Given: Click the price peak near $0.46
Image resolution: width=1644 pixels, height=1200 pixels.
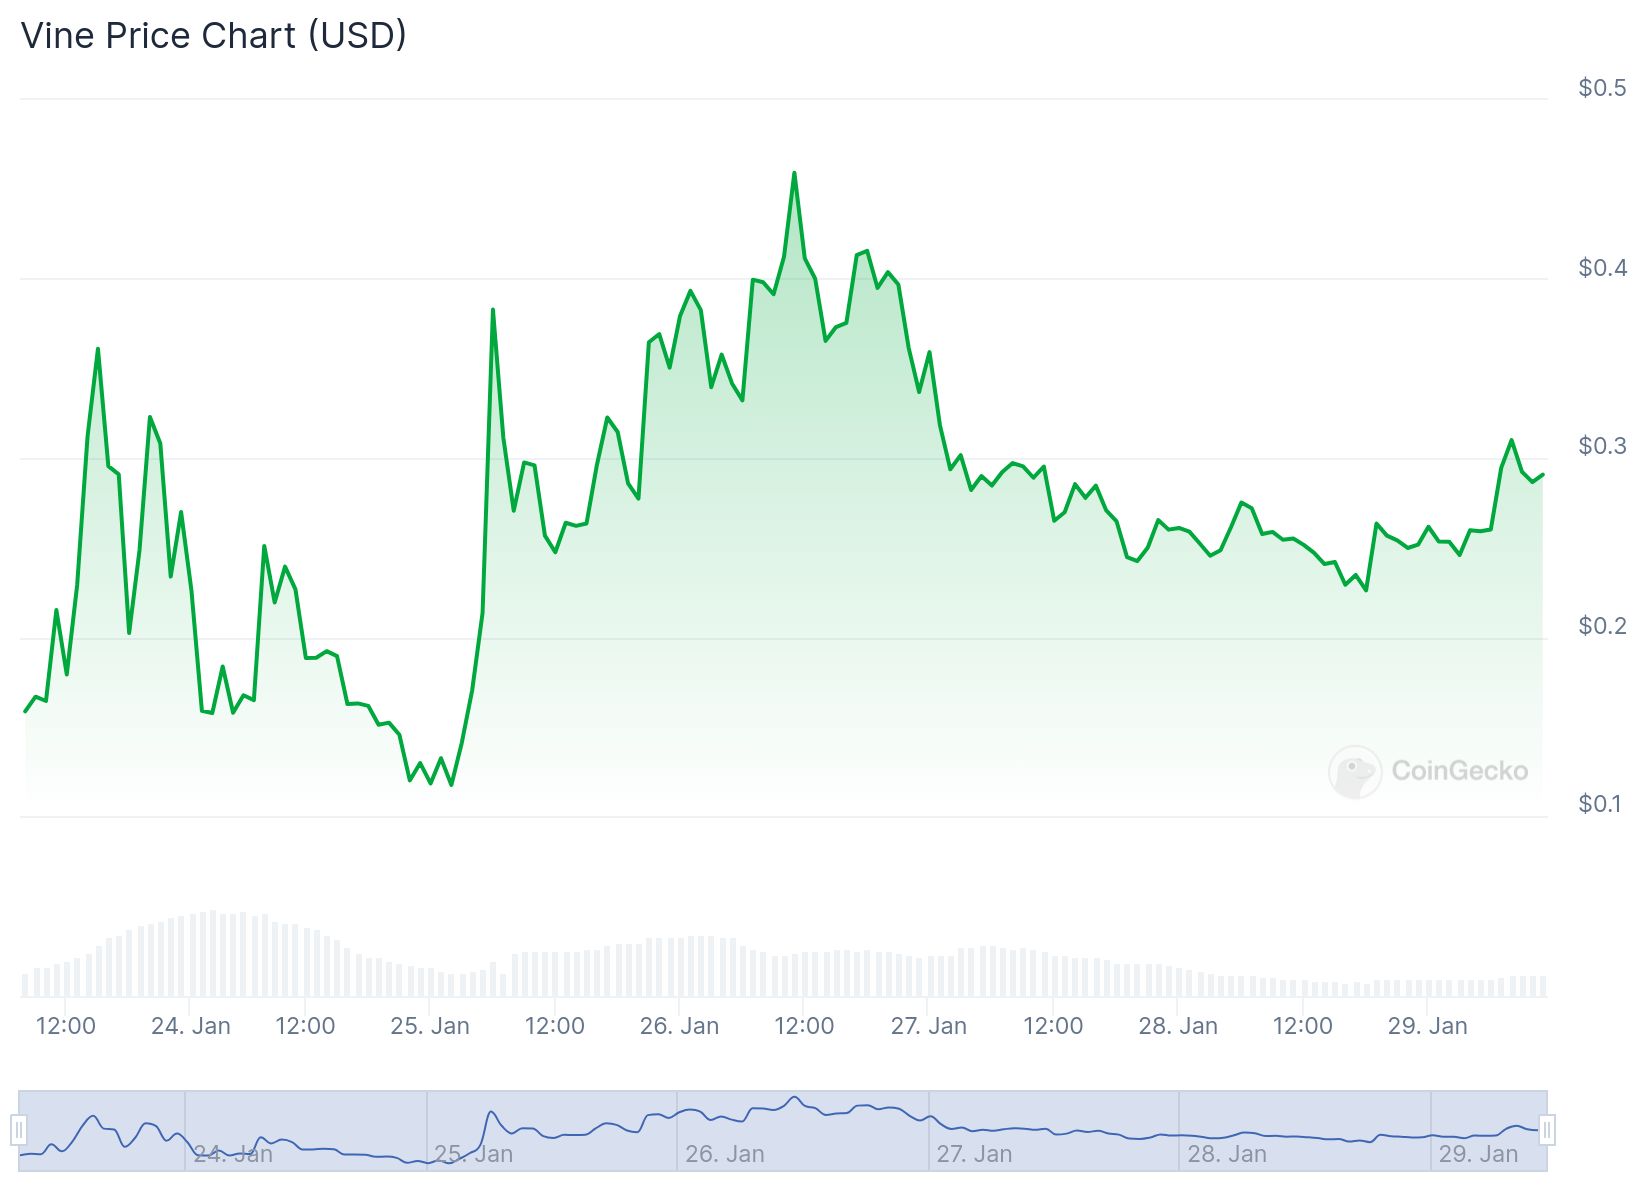Looking at the screenshot, I should [x=794, y=173].
